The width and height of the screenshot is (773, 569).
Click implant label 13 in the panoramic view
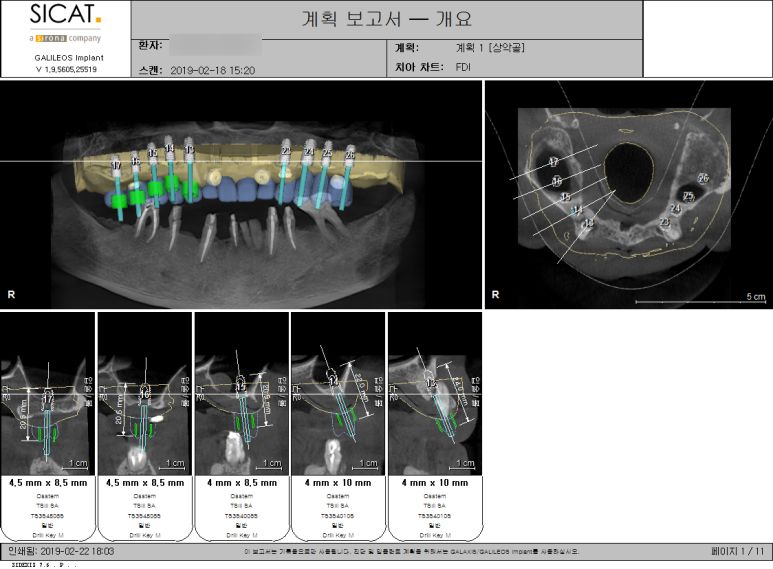click(x=189, y=148)
